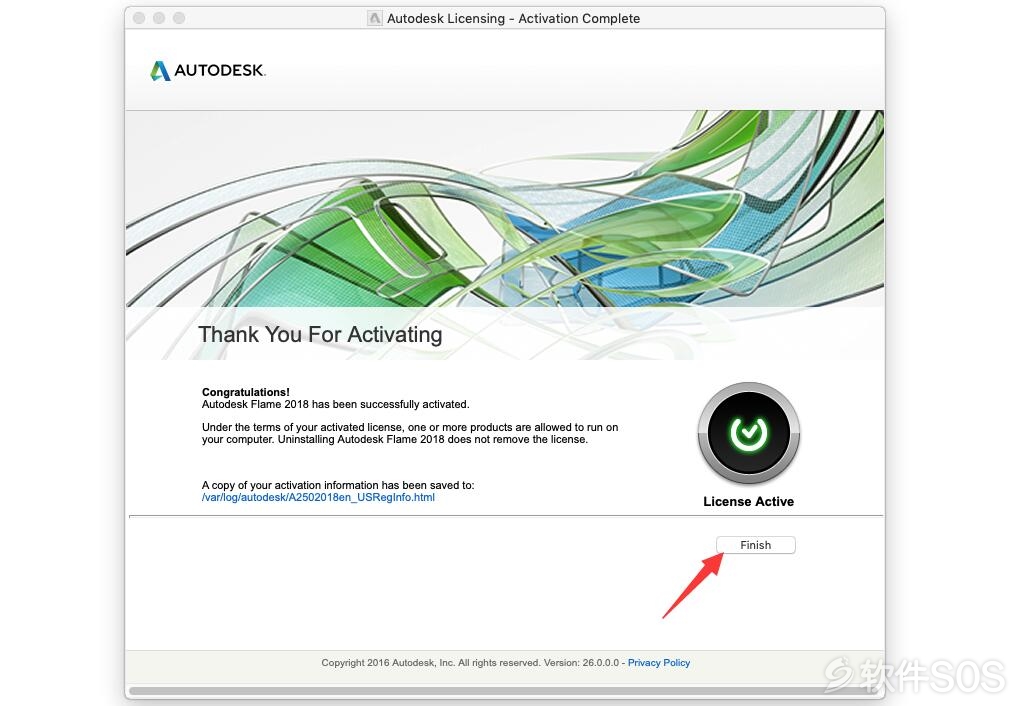The width and height of the screenshot is (1021, 706).
Task: Click the zoom window button
Action: pos(179,18)
